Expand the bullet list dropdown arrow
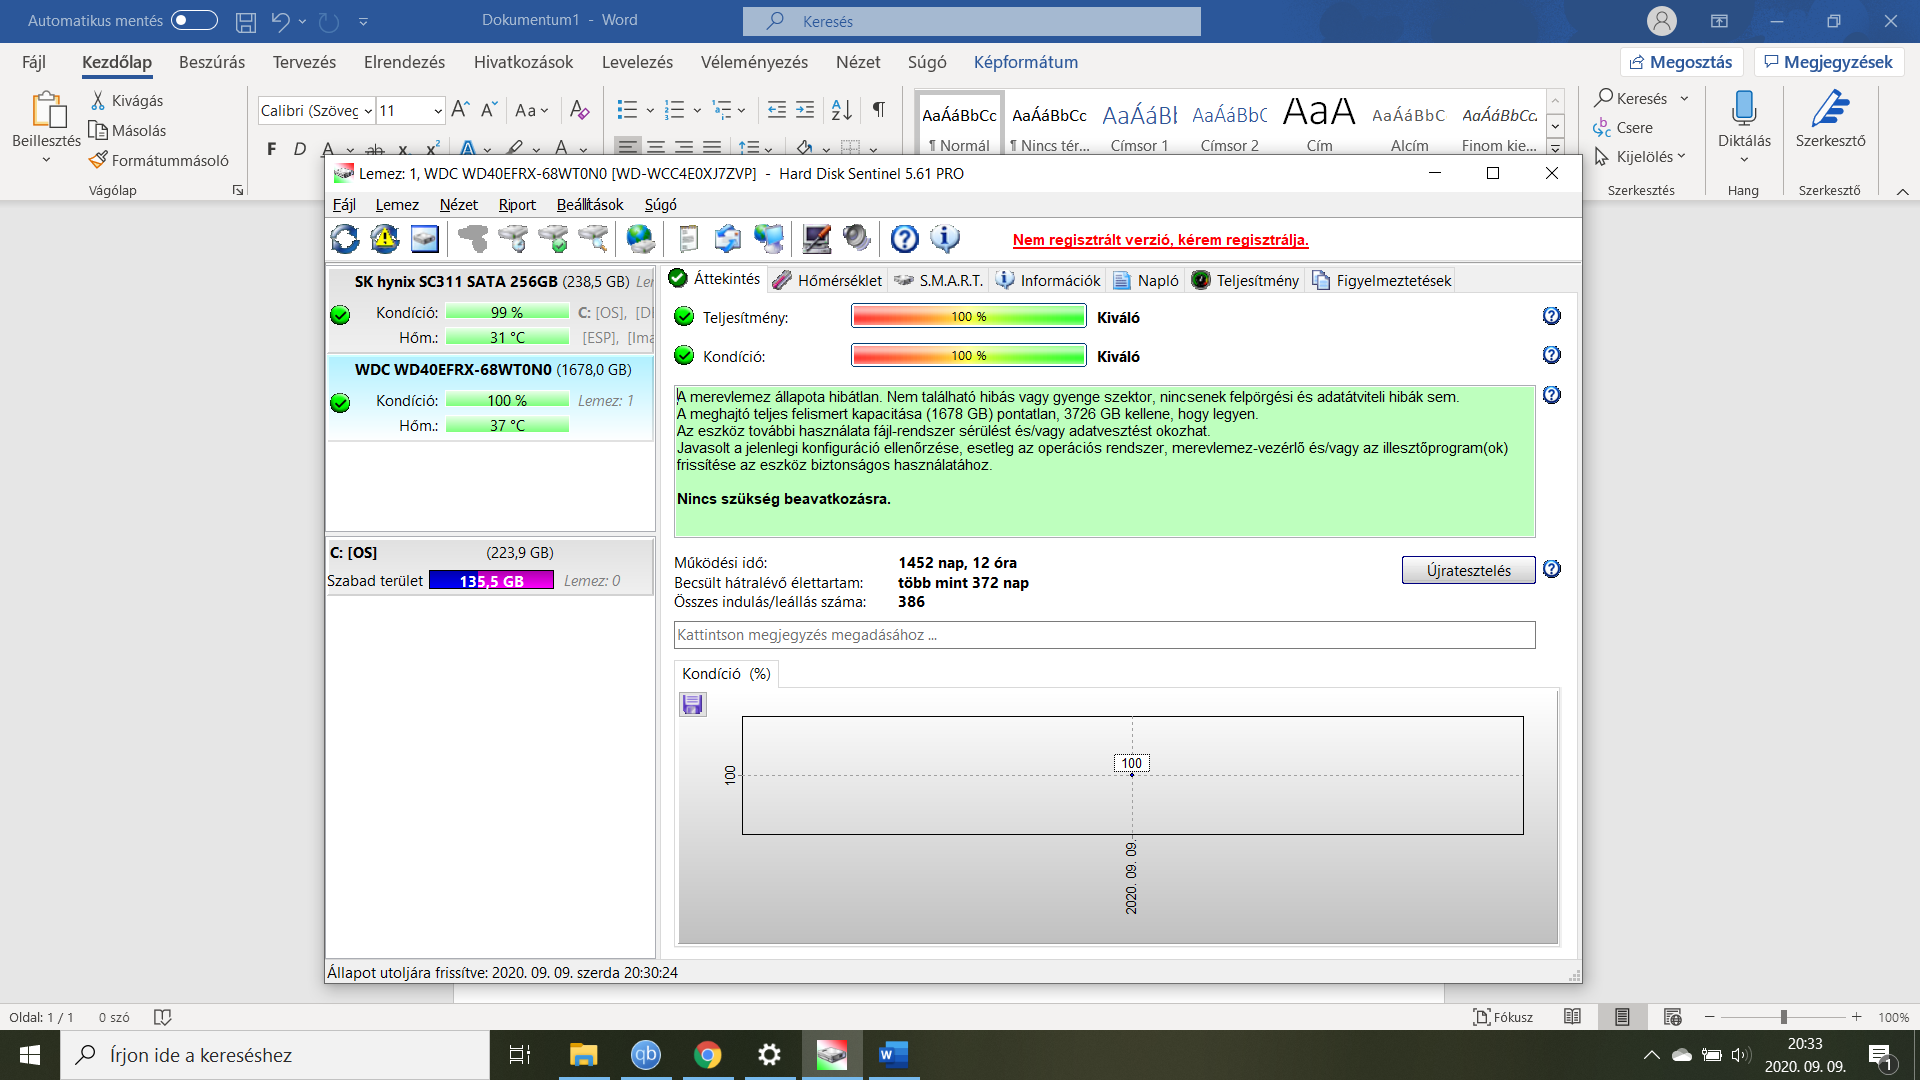The image size is (1920, 1080). 650,111
